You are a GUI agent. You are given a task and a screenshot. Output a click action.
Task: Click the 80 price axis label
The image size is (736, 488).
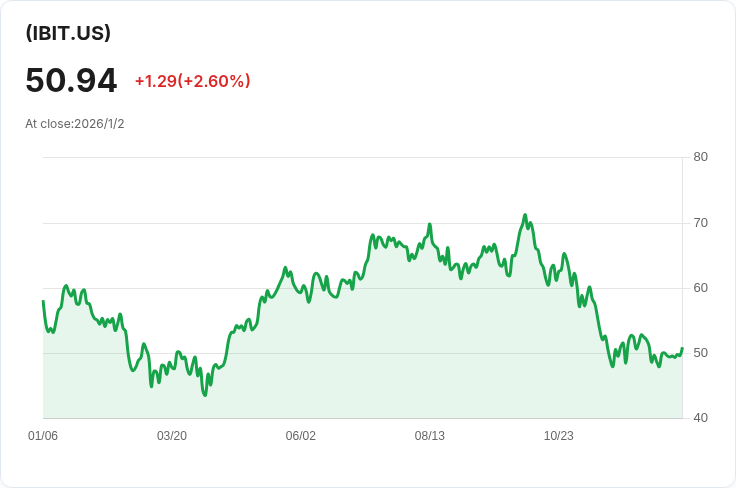700,157
